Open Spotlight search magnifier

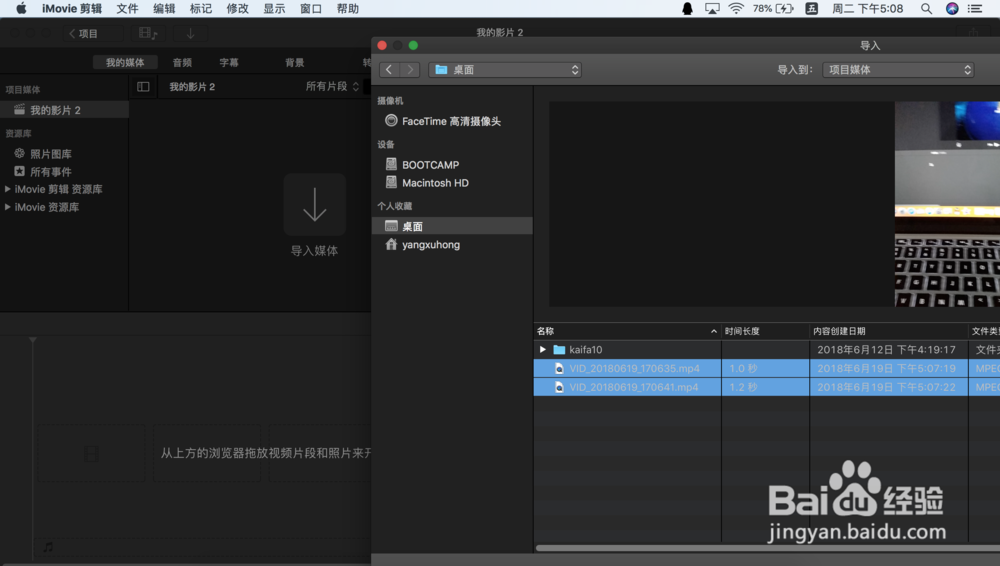pyautogui.click(x=926, y=8)
